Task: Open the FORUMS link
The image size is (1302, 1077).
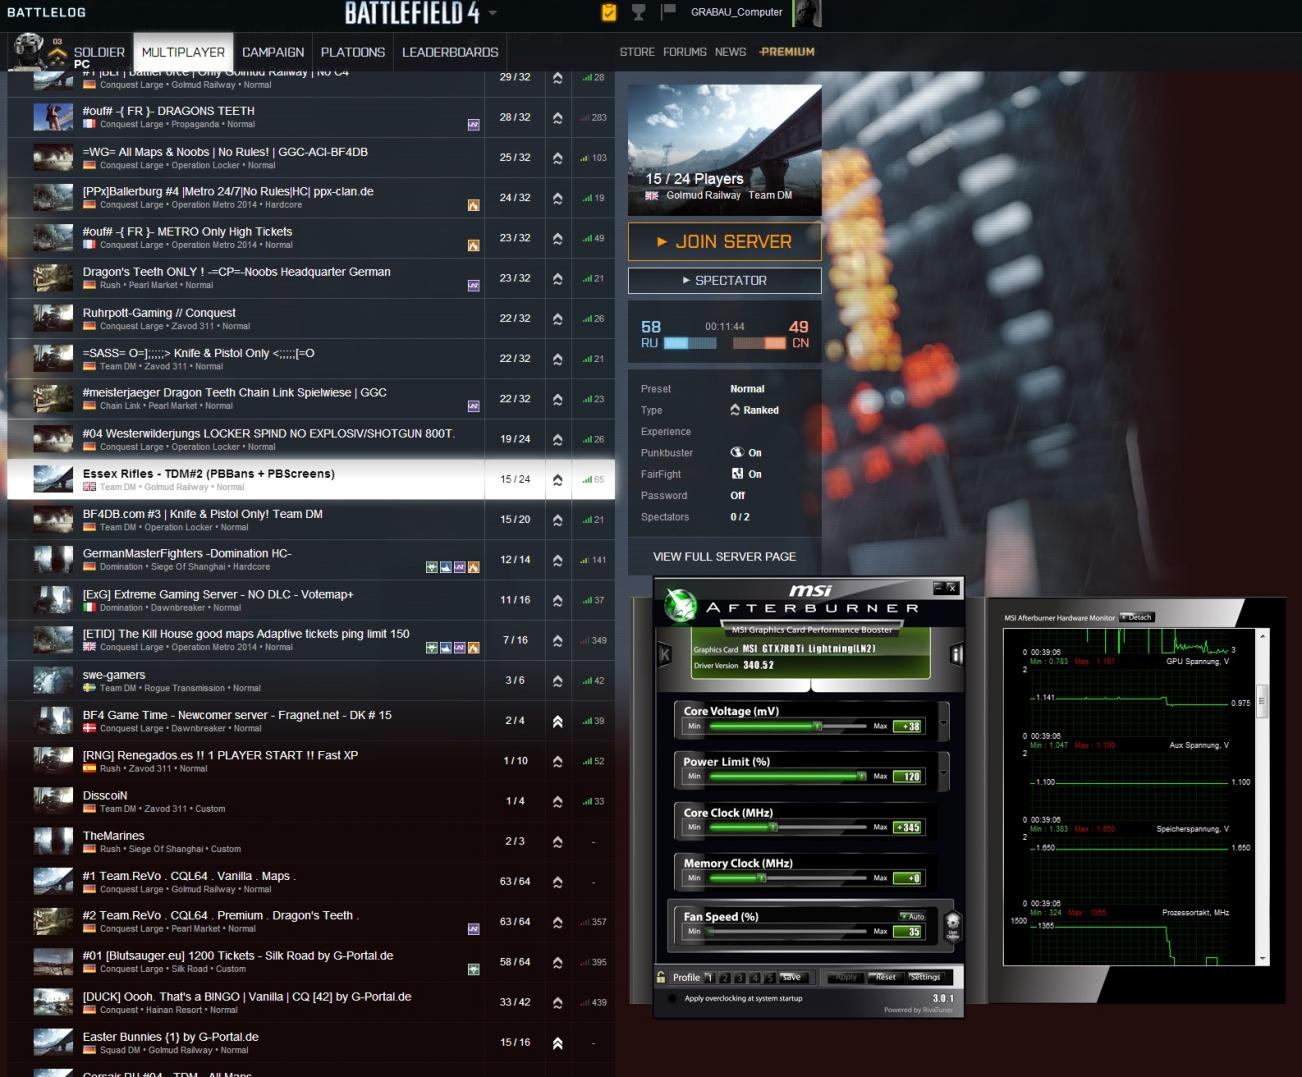Action: click(685, 52)
